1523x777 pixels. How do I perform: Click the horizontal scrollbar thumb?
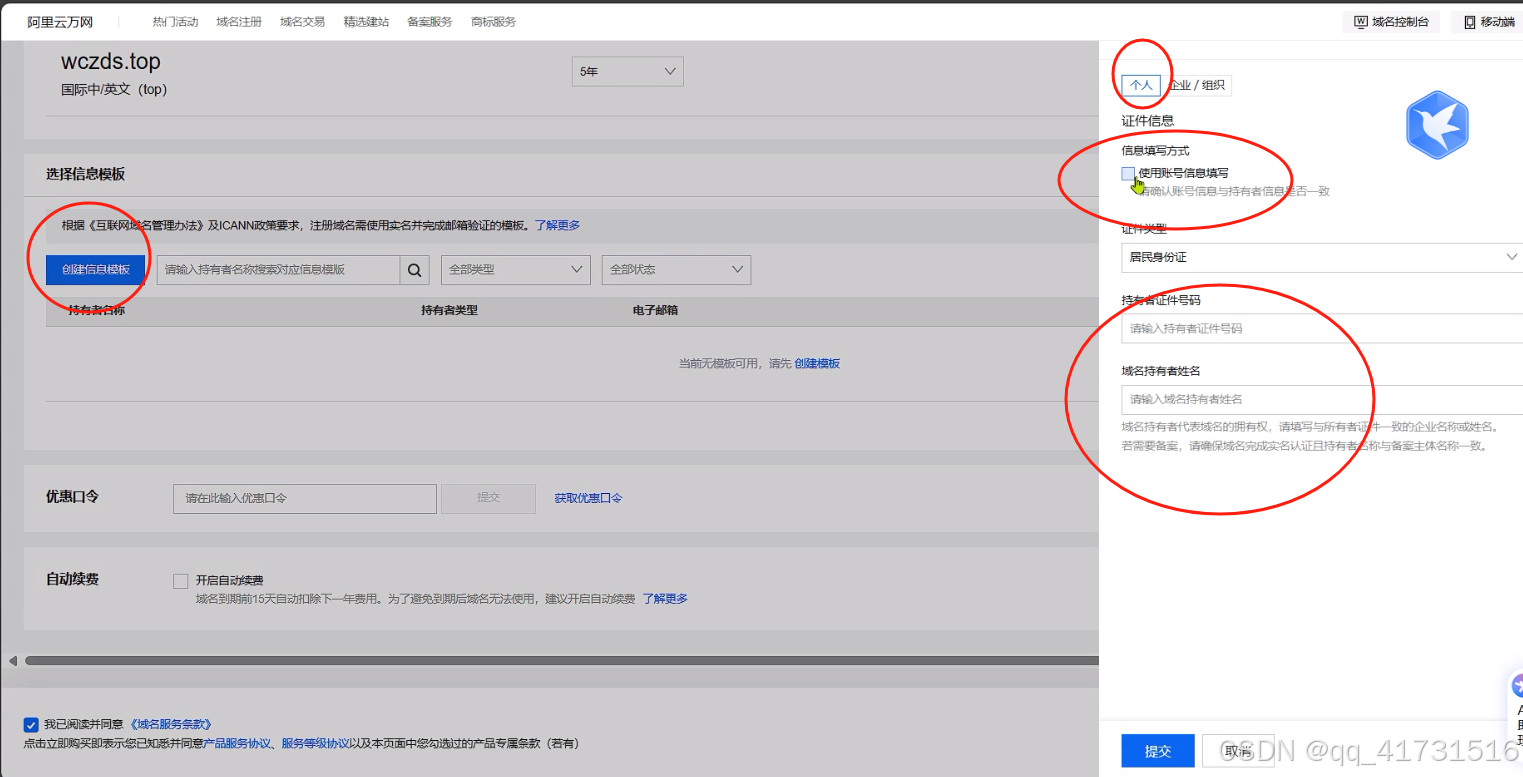point(560,660)
